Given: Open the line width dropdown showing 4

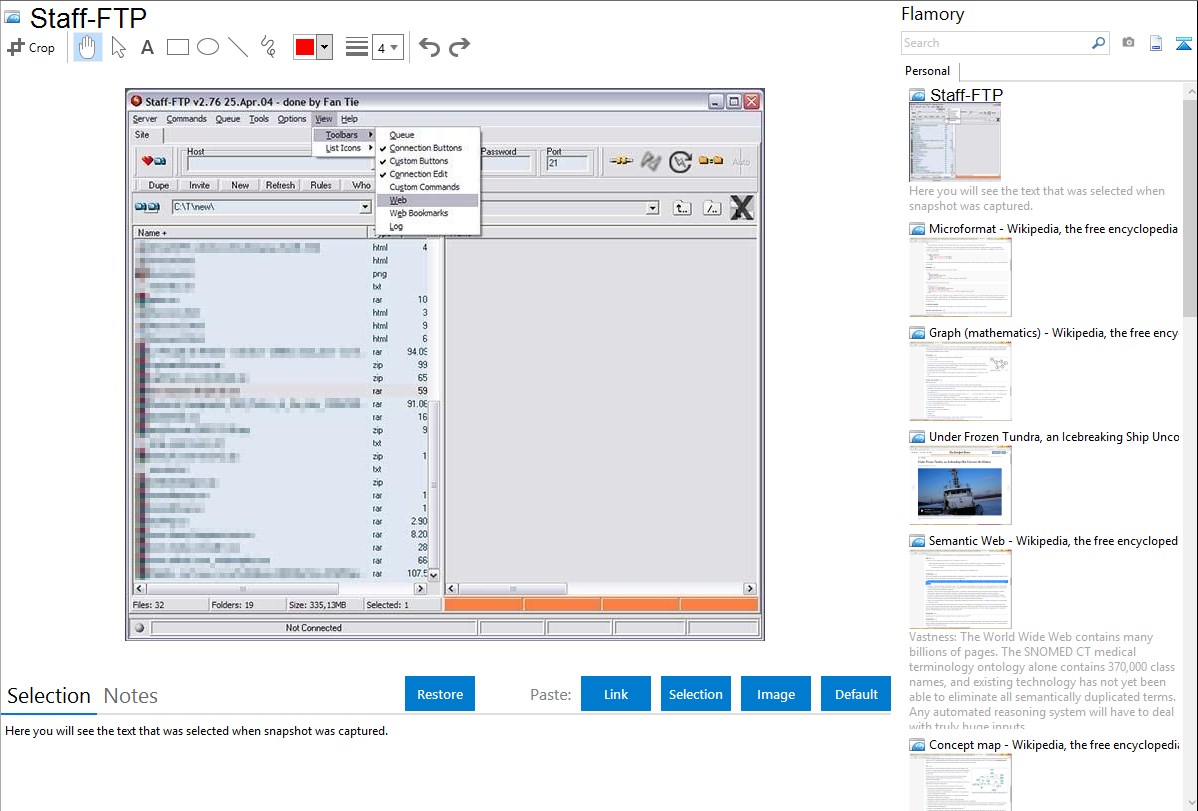Looking at the screenshot, I should (388, 47).
